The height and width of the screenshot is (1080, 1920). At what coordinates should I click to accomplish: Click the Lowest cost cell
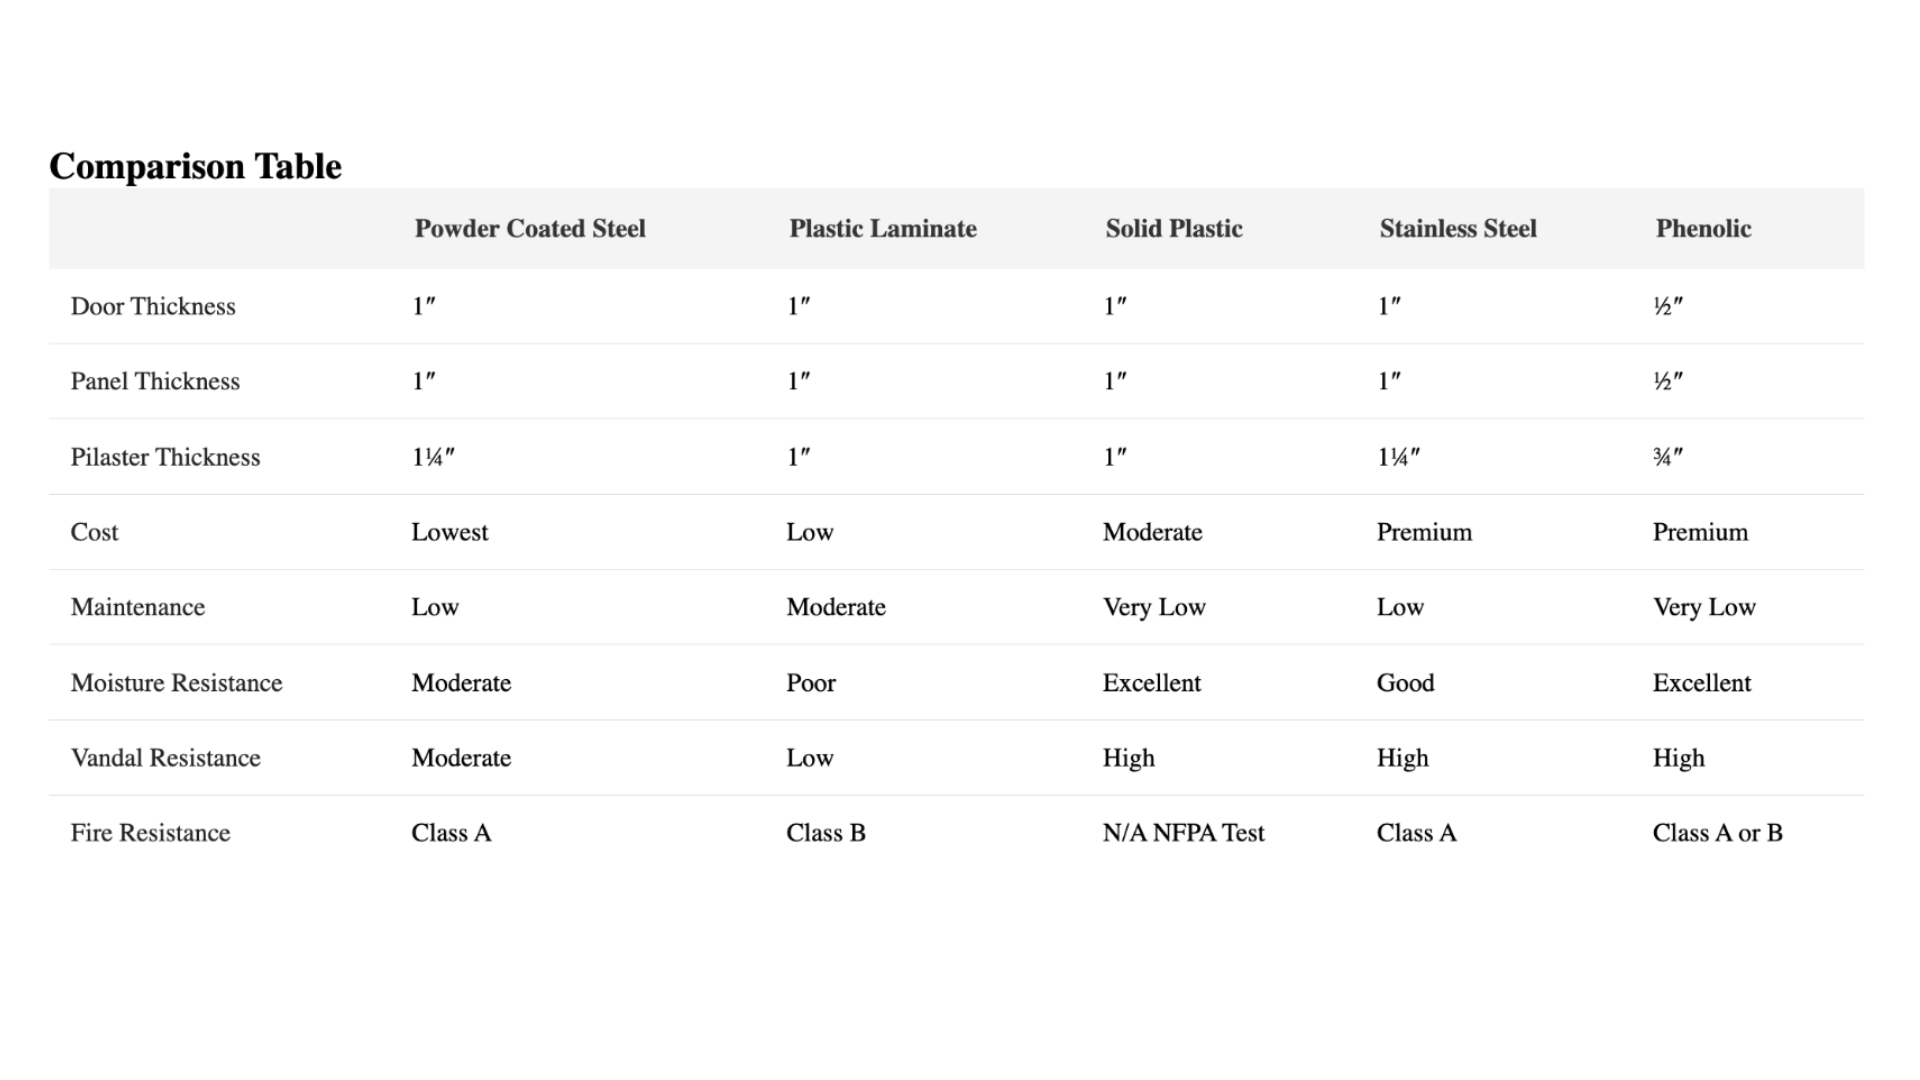pyautogui.click(x=450, y=532)
